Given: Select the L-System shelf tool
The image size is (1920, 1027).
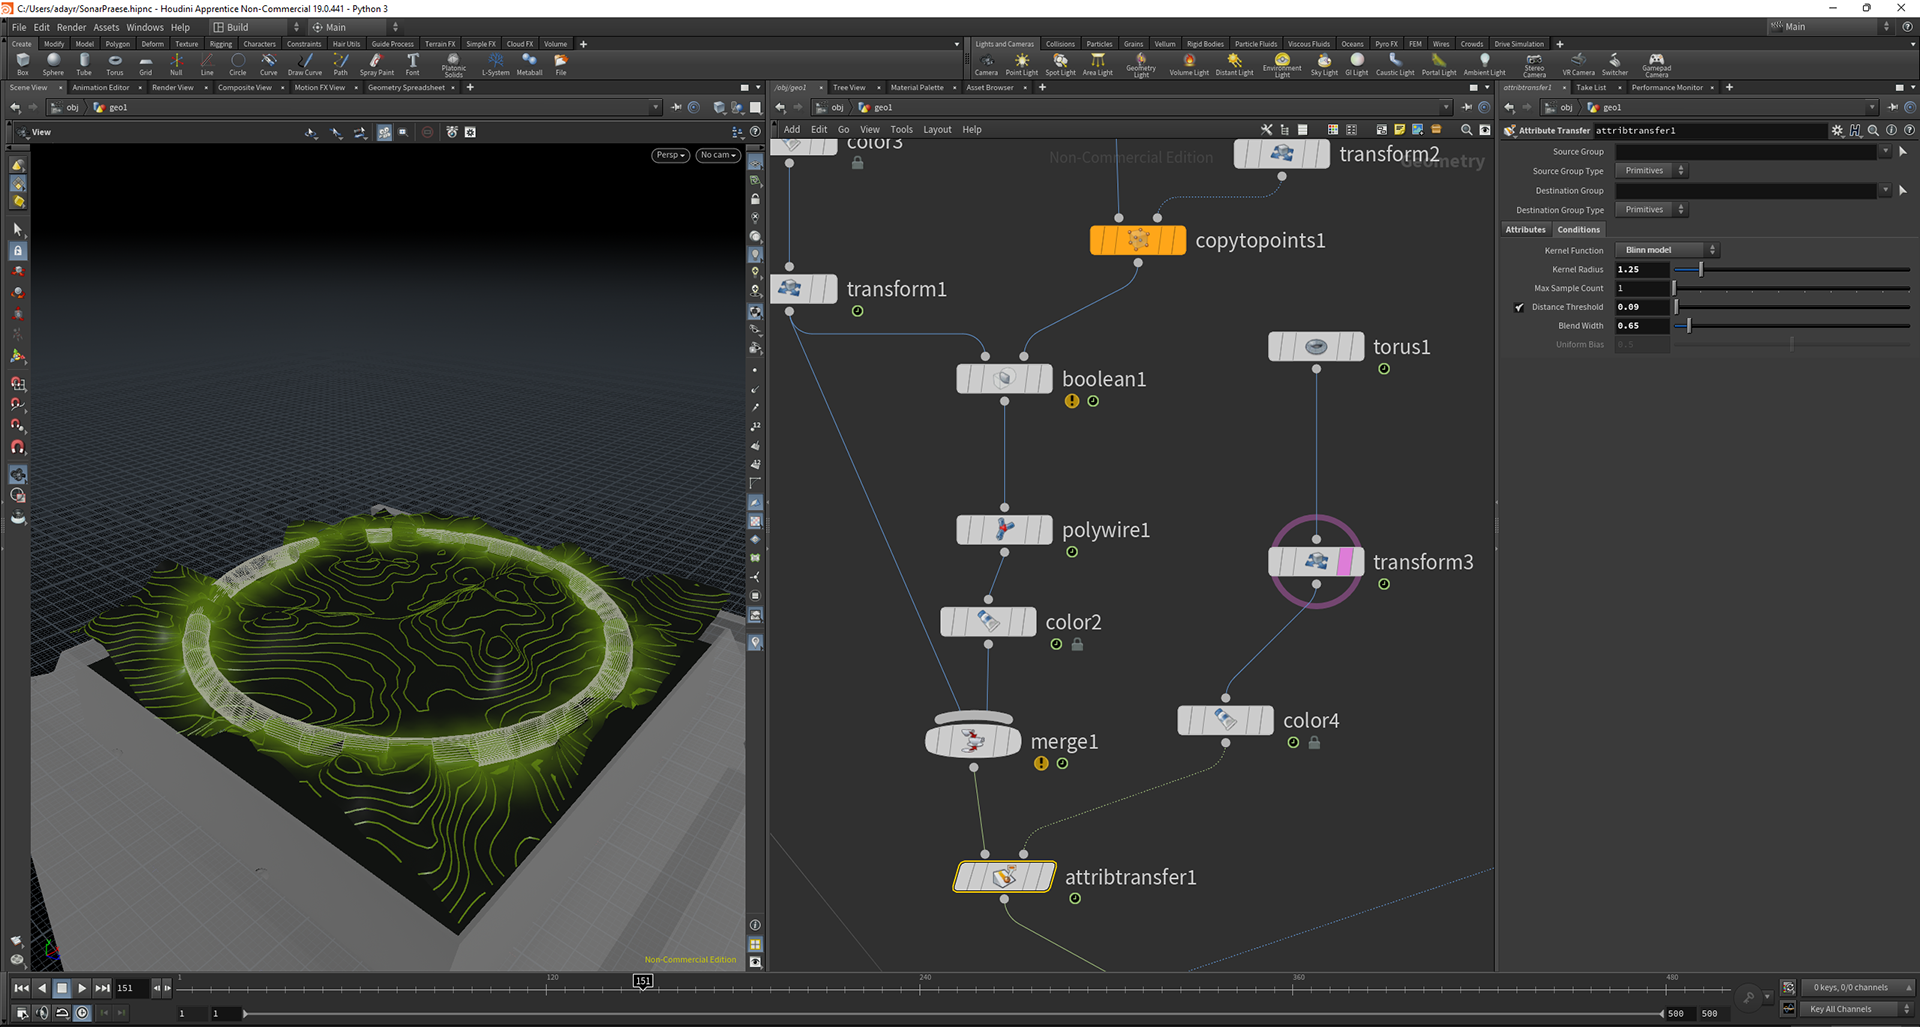Looking at the screenshot, I should pos(496,64).
